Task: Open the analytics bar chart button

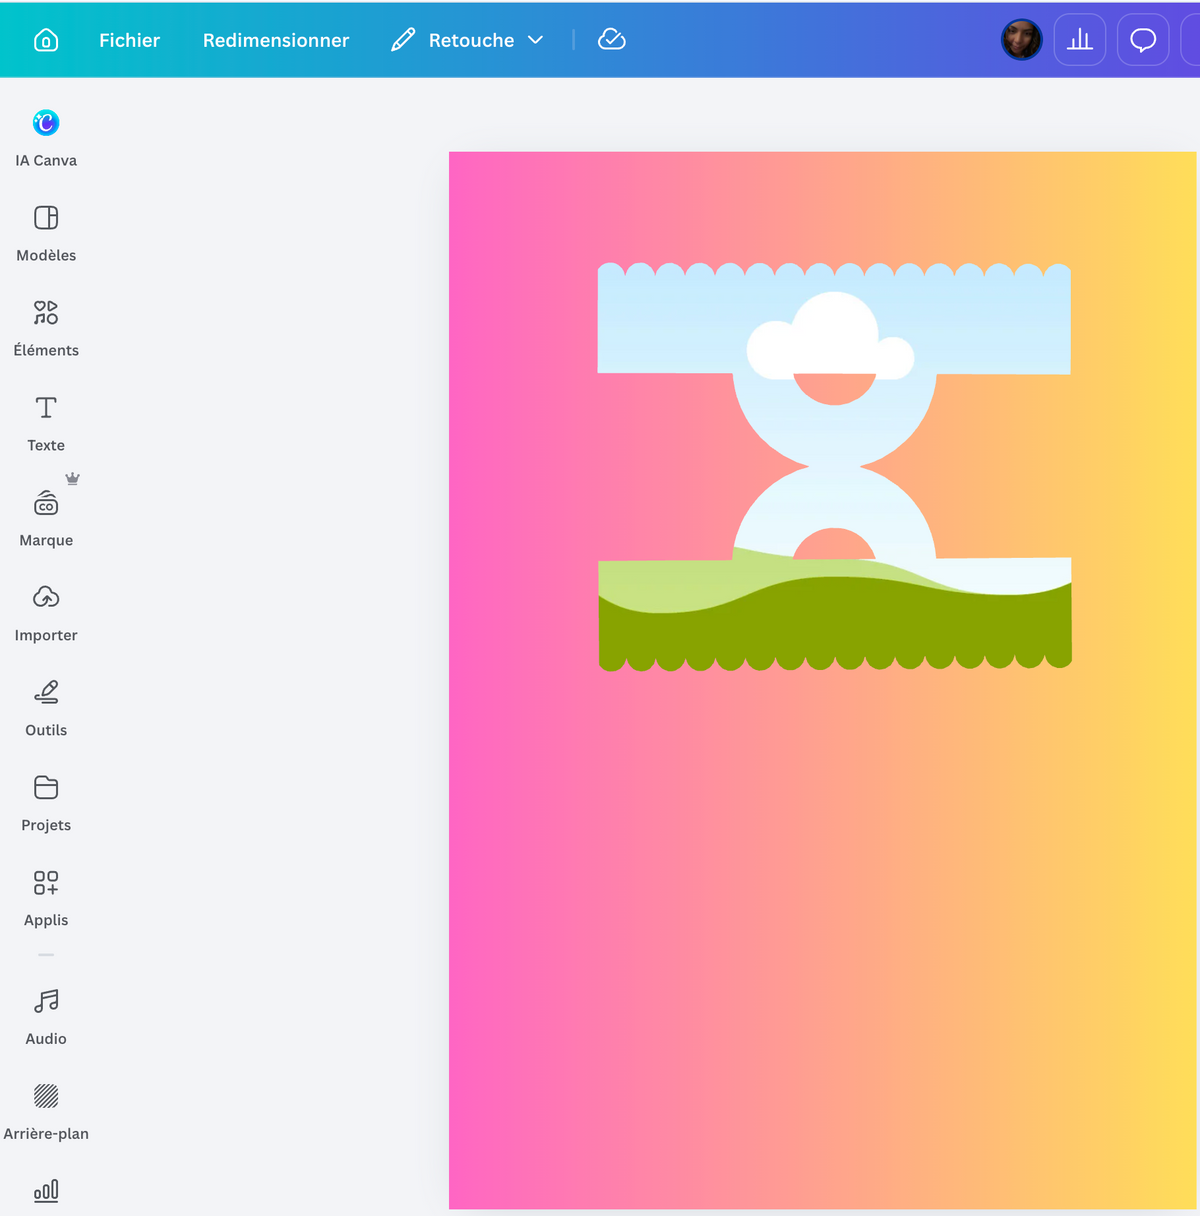Action: (x=1080, y=40)
